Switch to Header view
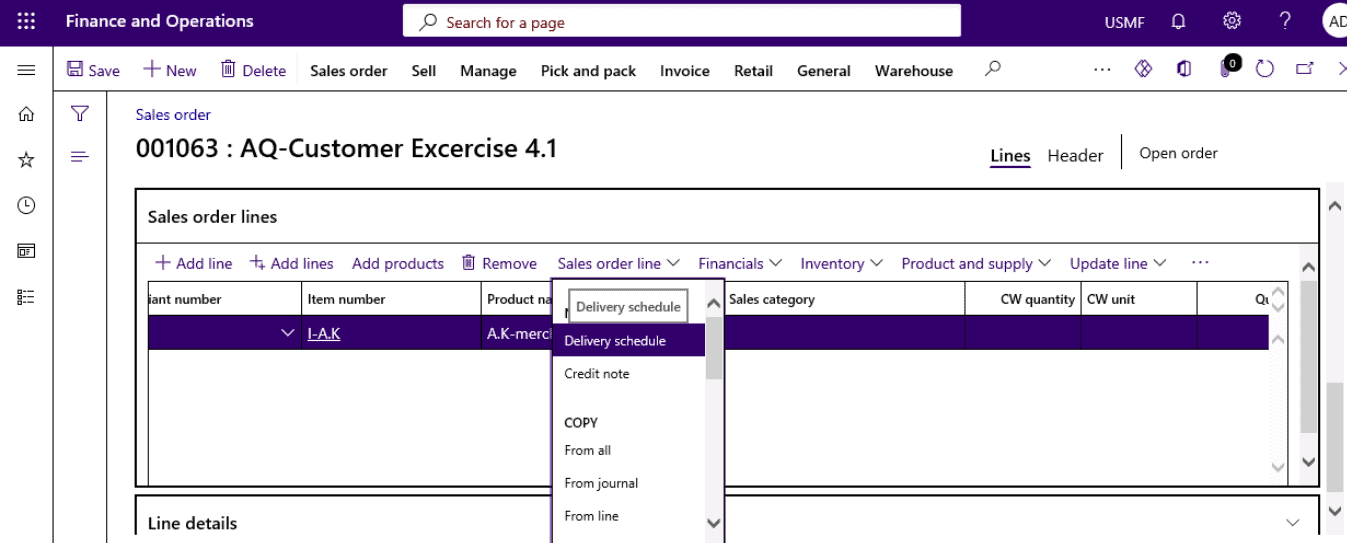This screenshot has width=1347, height=543. tap(1075, 156)
